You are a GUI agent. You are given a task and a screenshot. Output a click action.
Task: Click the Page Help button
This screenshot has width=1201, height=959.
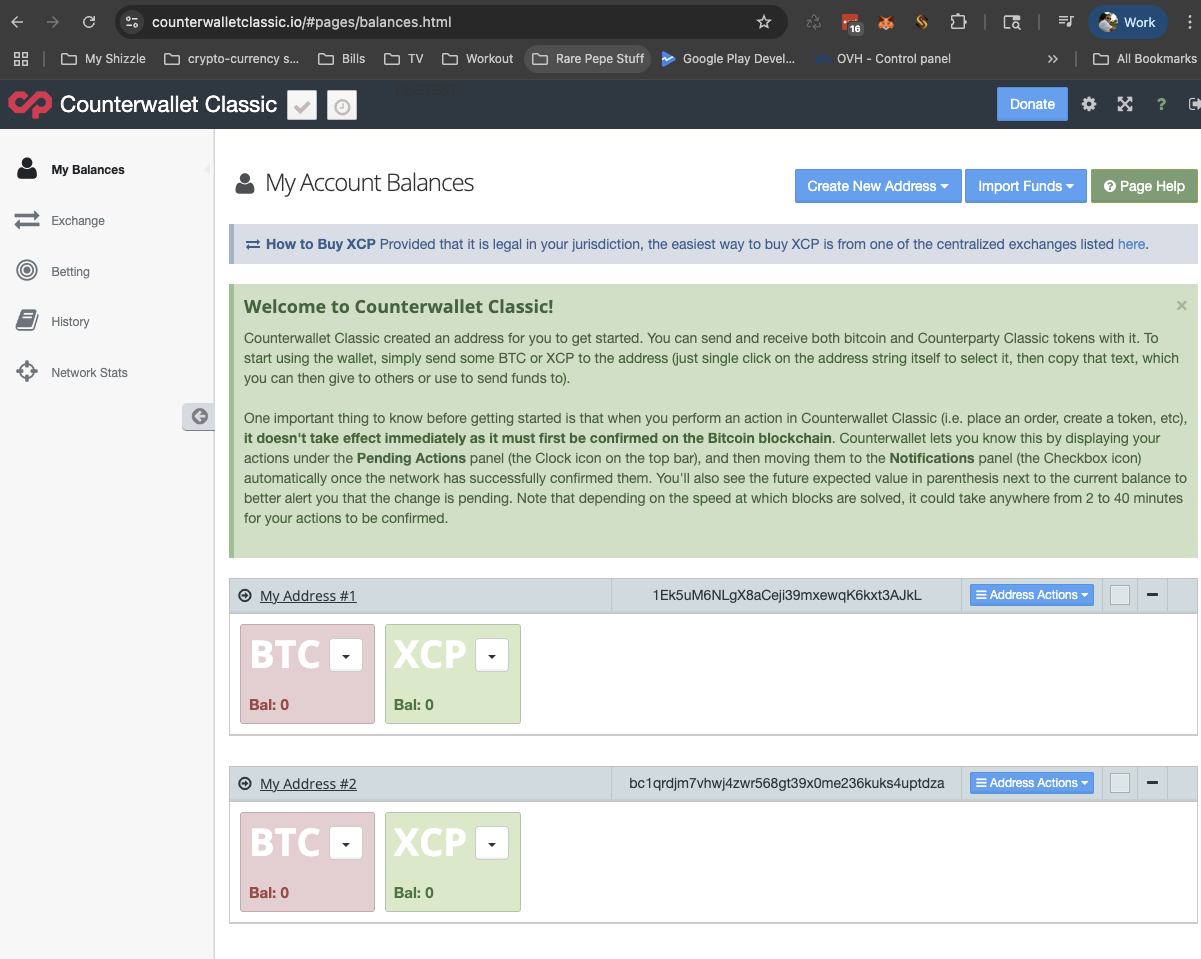tap(1144, 186)
